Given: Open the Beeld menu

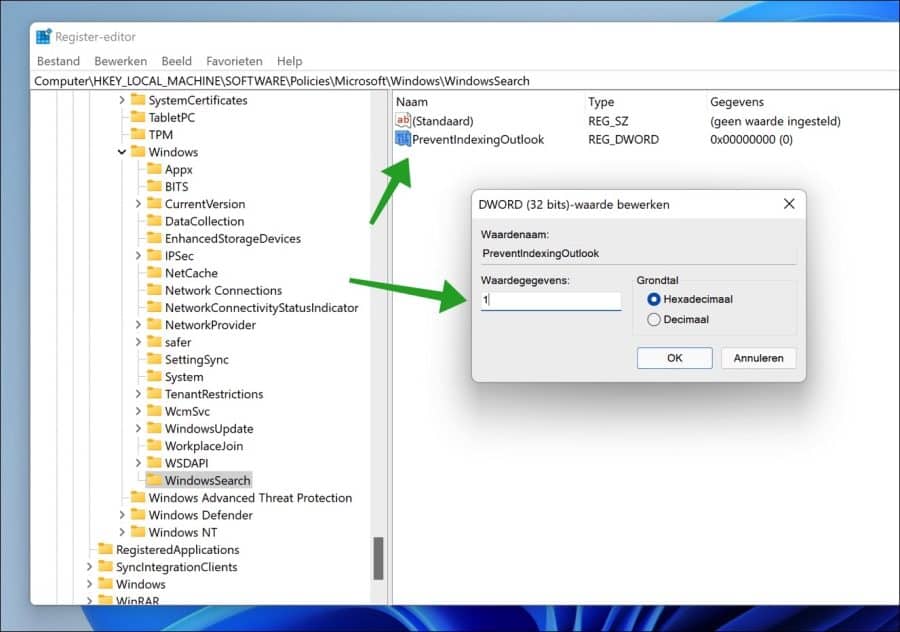Looking at the screenshot, I should tap(176, 61).
